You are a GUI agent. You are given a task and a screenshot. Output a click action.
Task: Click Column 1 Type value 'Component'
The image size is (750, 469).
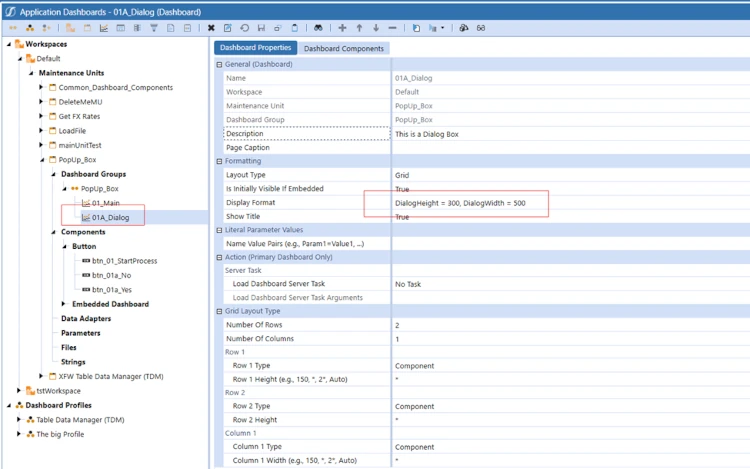click(415, 447)
